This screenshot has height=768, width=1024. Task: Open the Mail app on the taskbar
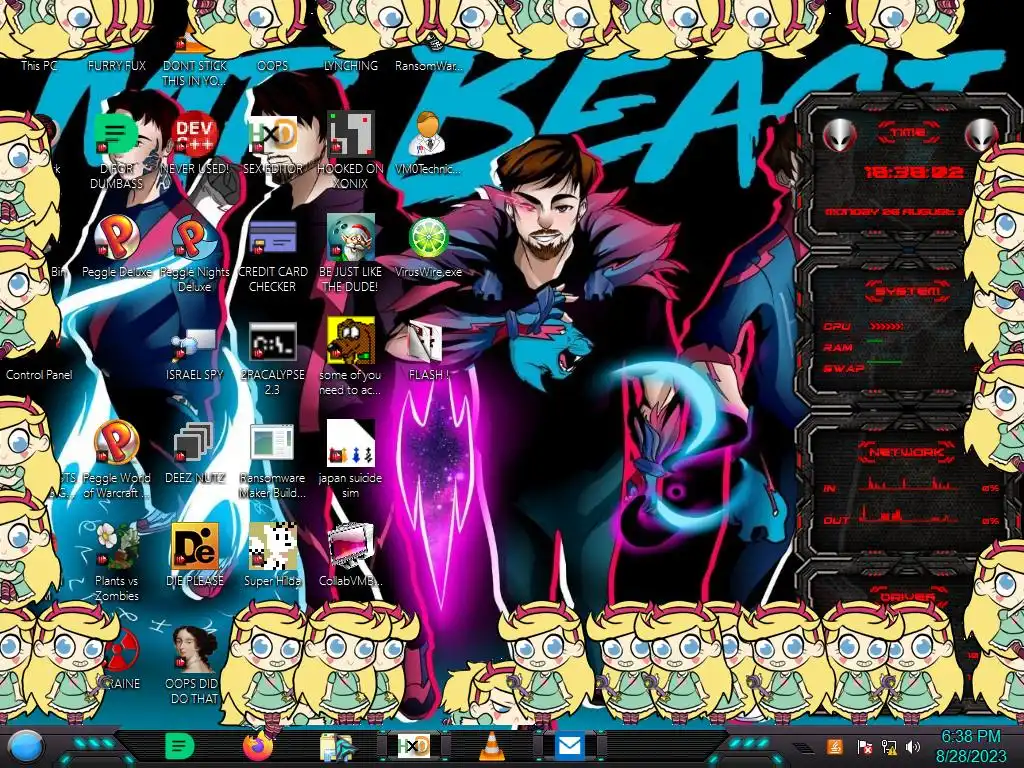(570, 746)
